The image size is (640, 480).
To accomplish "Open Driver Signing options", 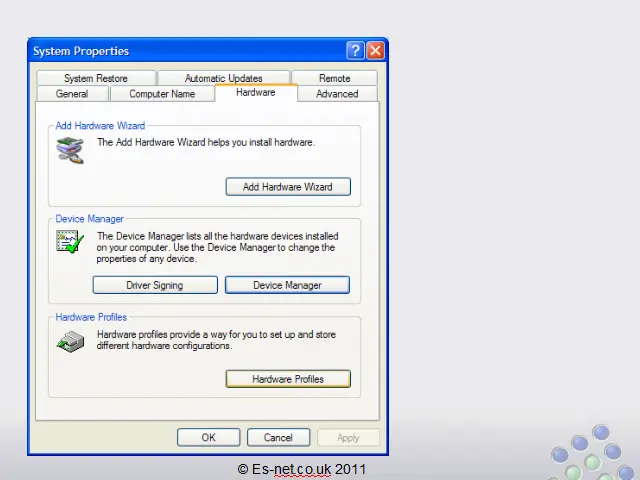I will [155, 285].
